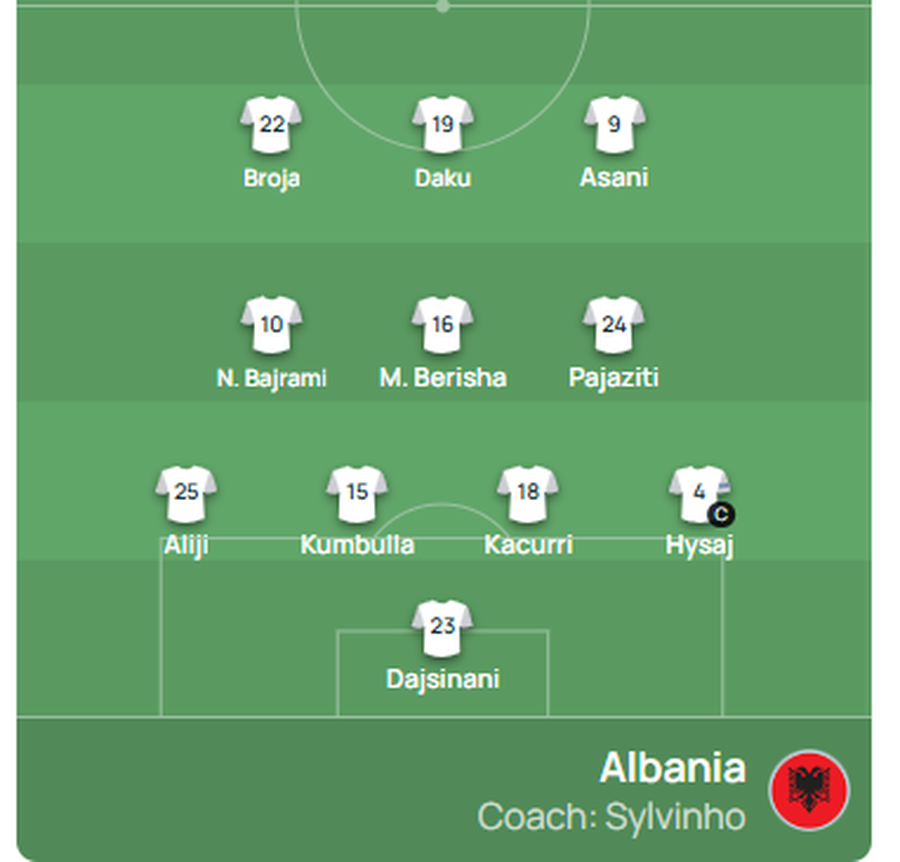
Task: Select the Pajaziti name text
Action: 614,378
